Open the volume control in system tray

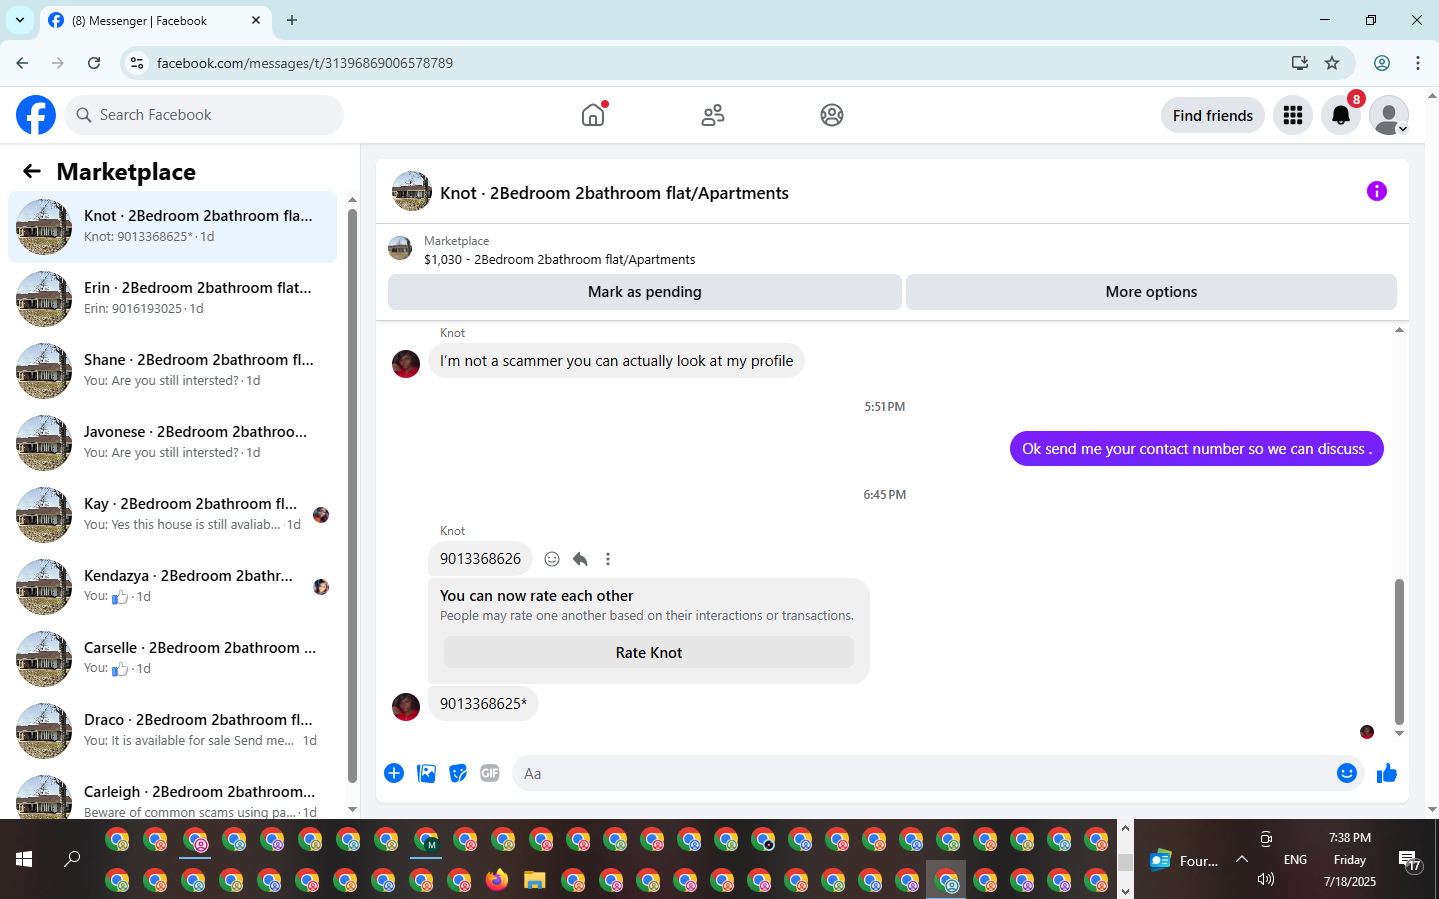pyautogui.click(x=1266, y=879)
